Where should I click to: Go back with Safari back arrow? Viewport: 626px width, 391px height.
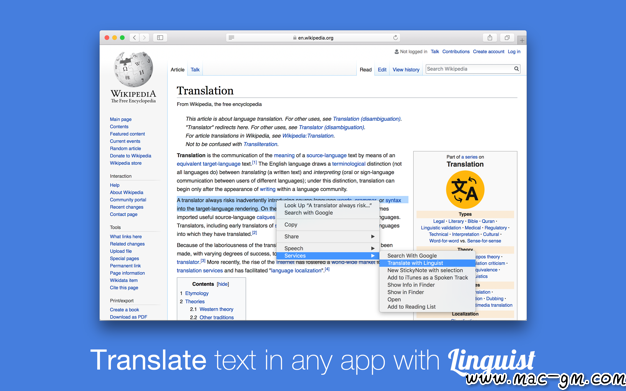pyautogui.click(x=135, y=38)
